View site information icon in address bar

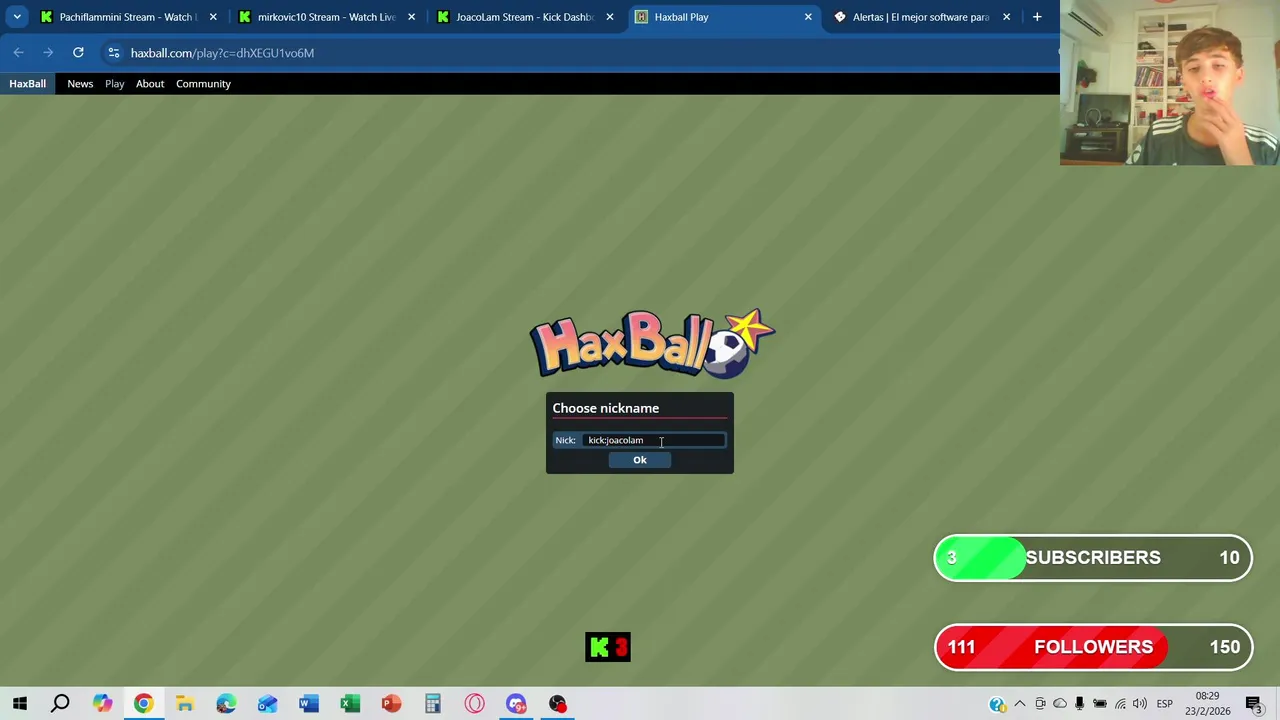coord(114,53)
